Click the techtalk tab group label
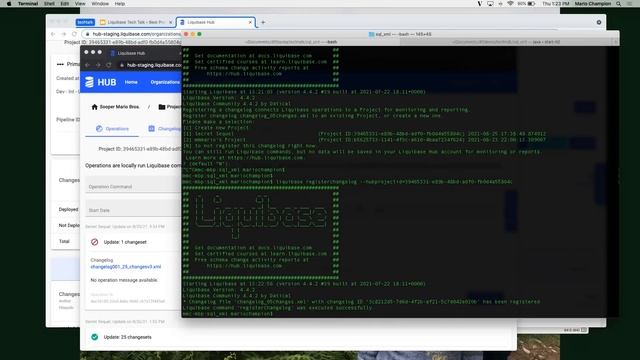This screenshot has width=640, height=360. 85,22
